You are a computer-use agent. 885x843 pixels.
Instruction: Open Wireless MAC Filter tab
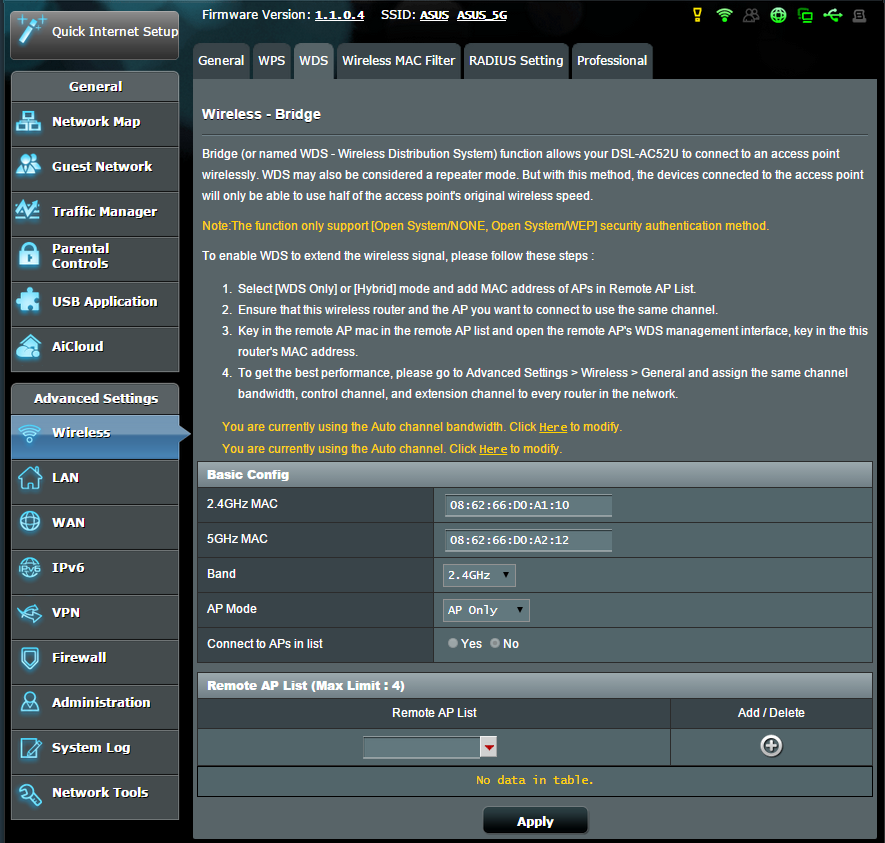[398, 61]
